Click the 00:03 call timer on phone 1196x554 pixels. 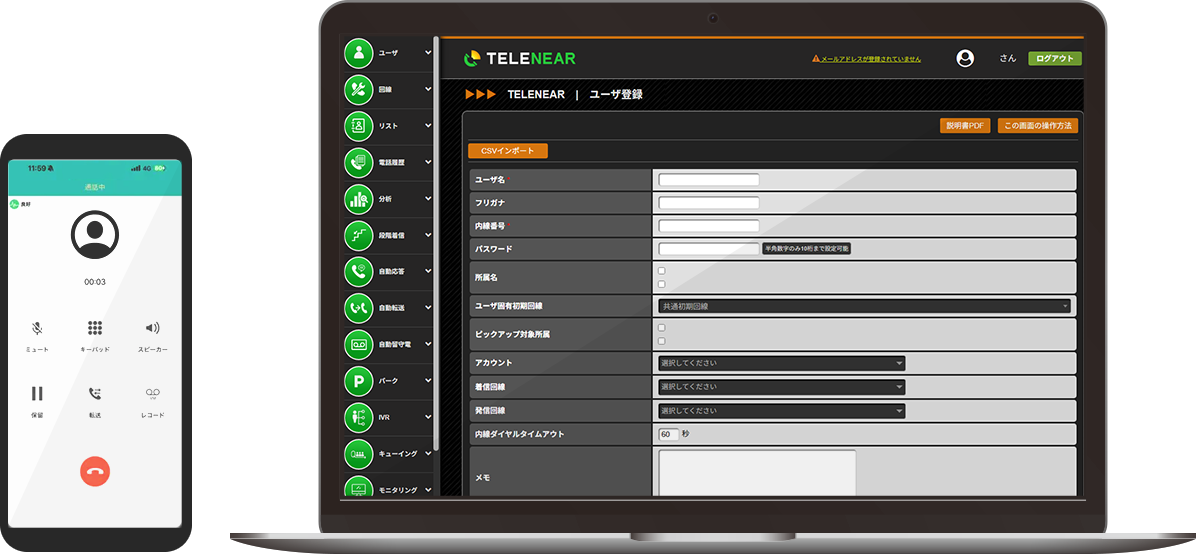click(95, 282)
